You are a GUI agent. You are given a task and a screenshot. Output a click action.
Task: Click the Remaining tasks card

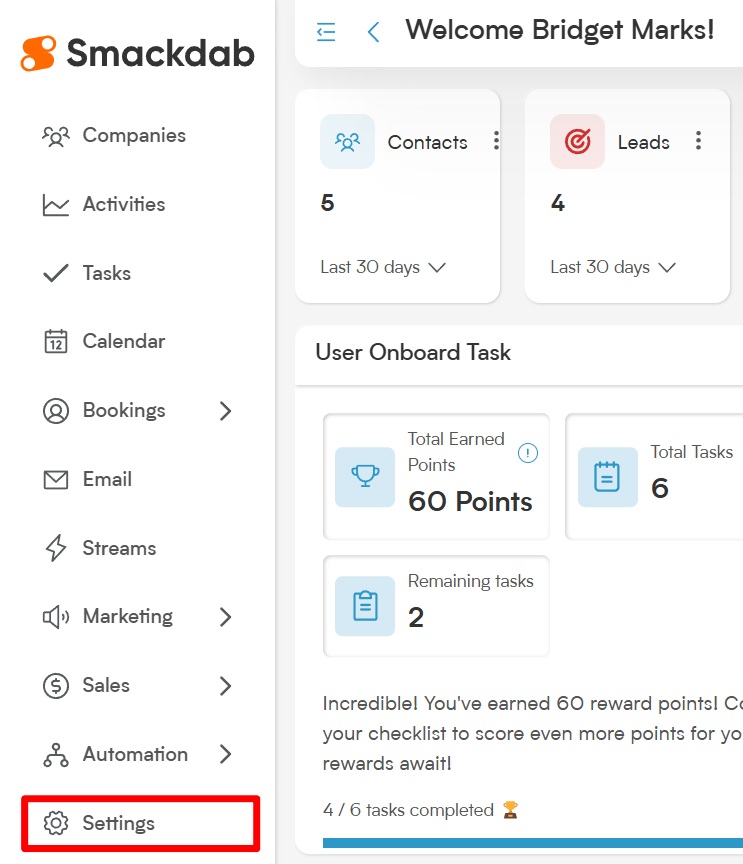click(x=436, y=606)
